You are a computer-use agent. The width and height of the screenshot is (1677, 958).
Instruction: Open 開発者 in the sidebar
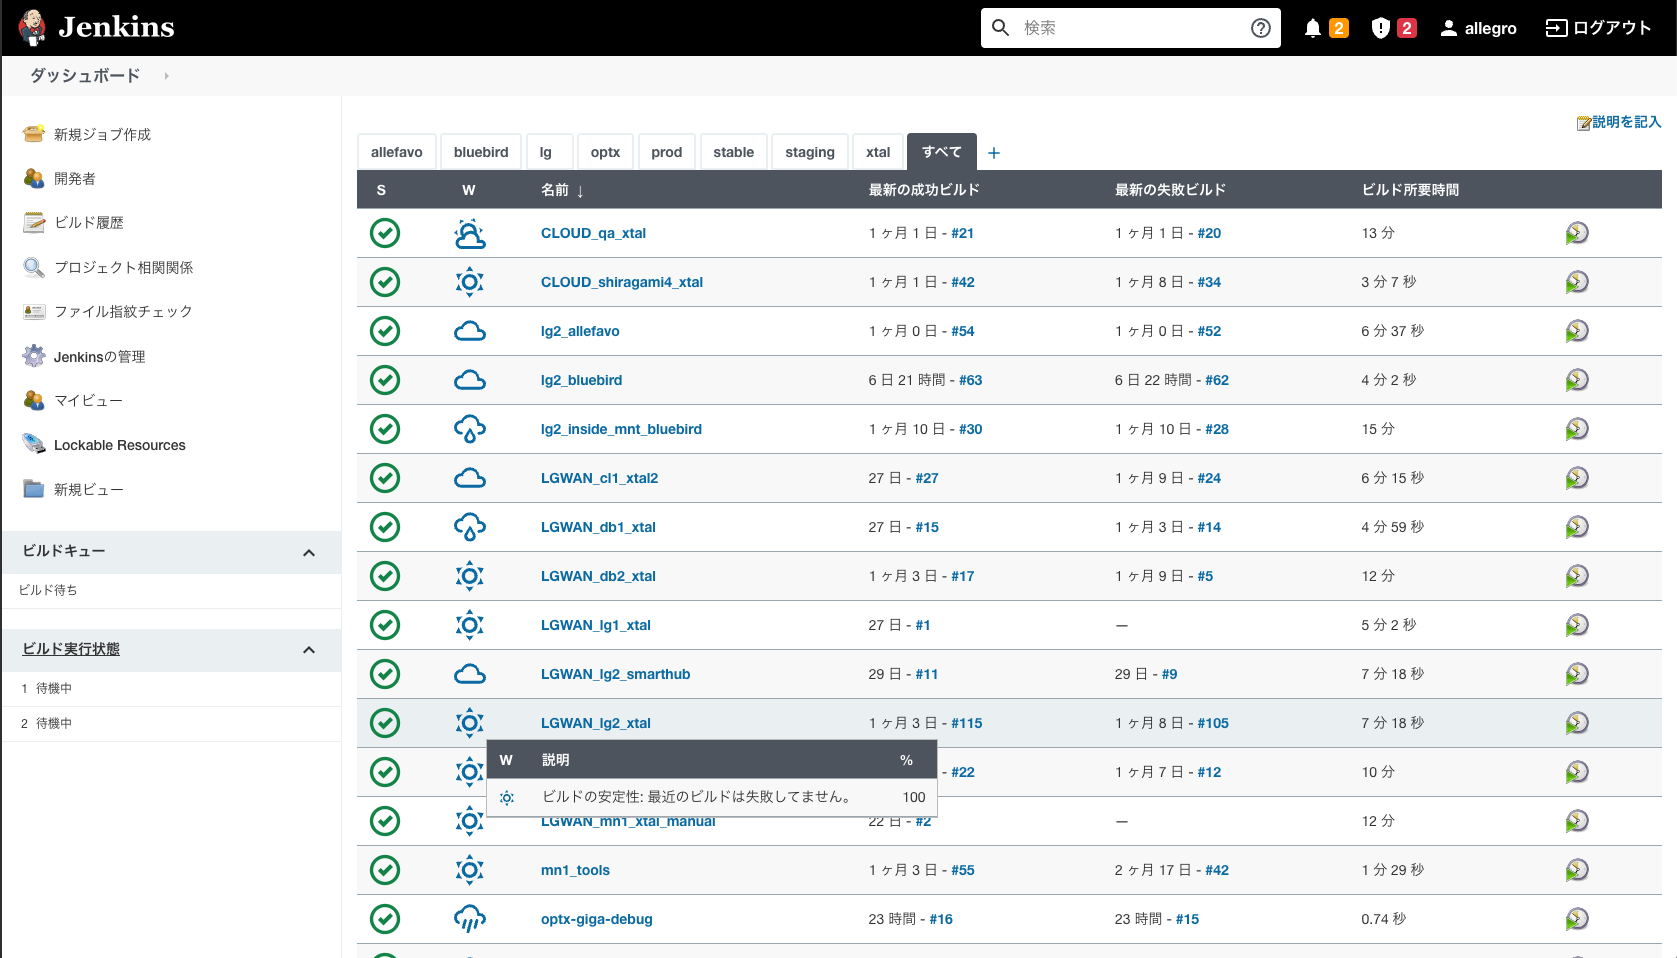pyautogui.click(x=75, y=178)
